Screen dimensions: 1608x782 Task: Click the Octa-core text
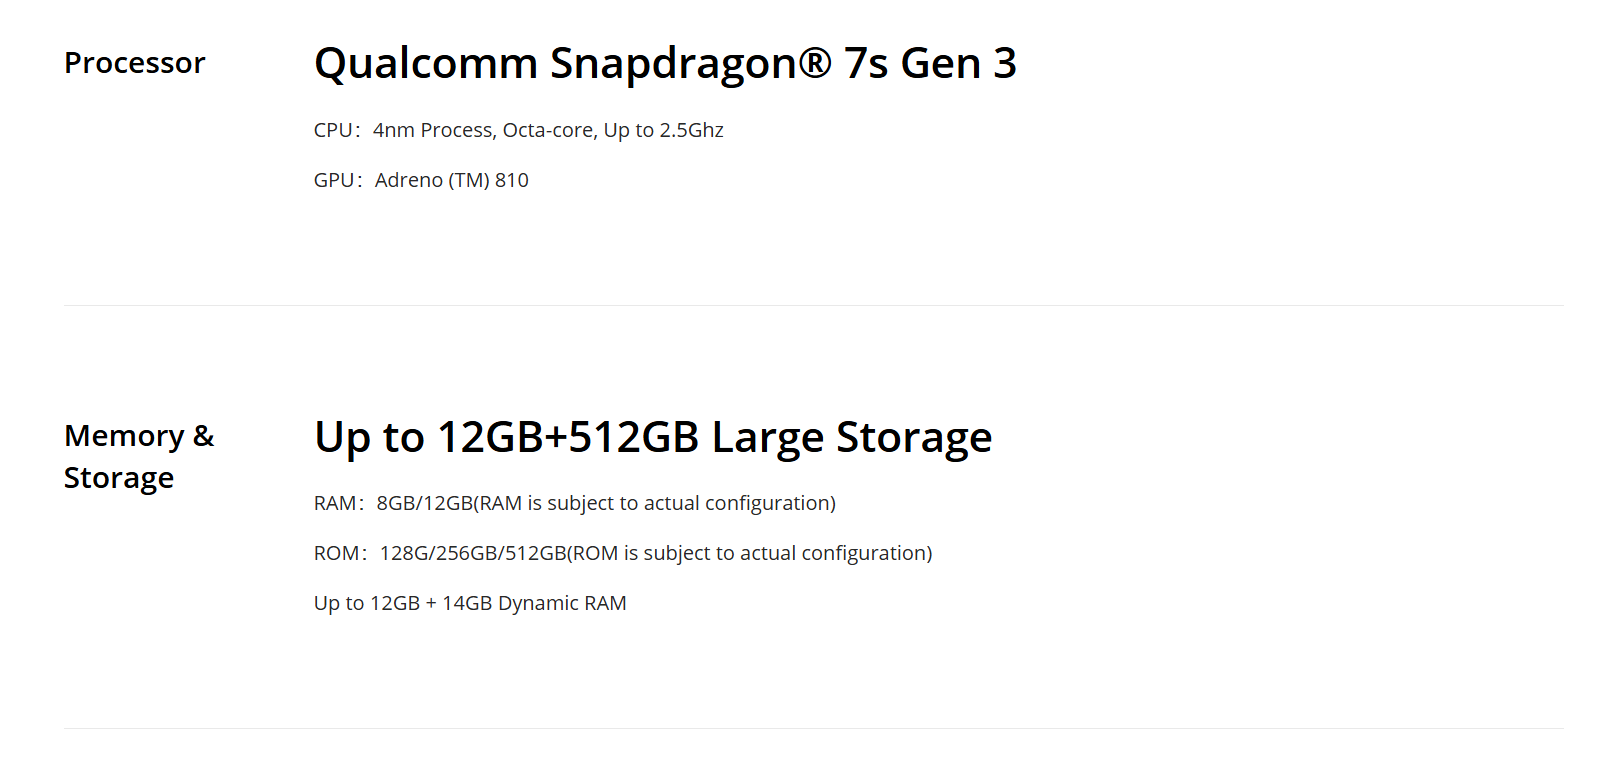(x=547, y=130)
